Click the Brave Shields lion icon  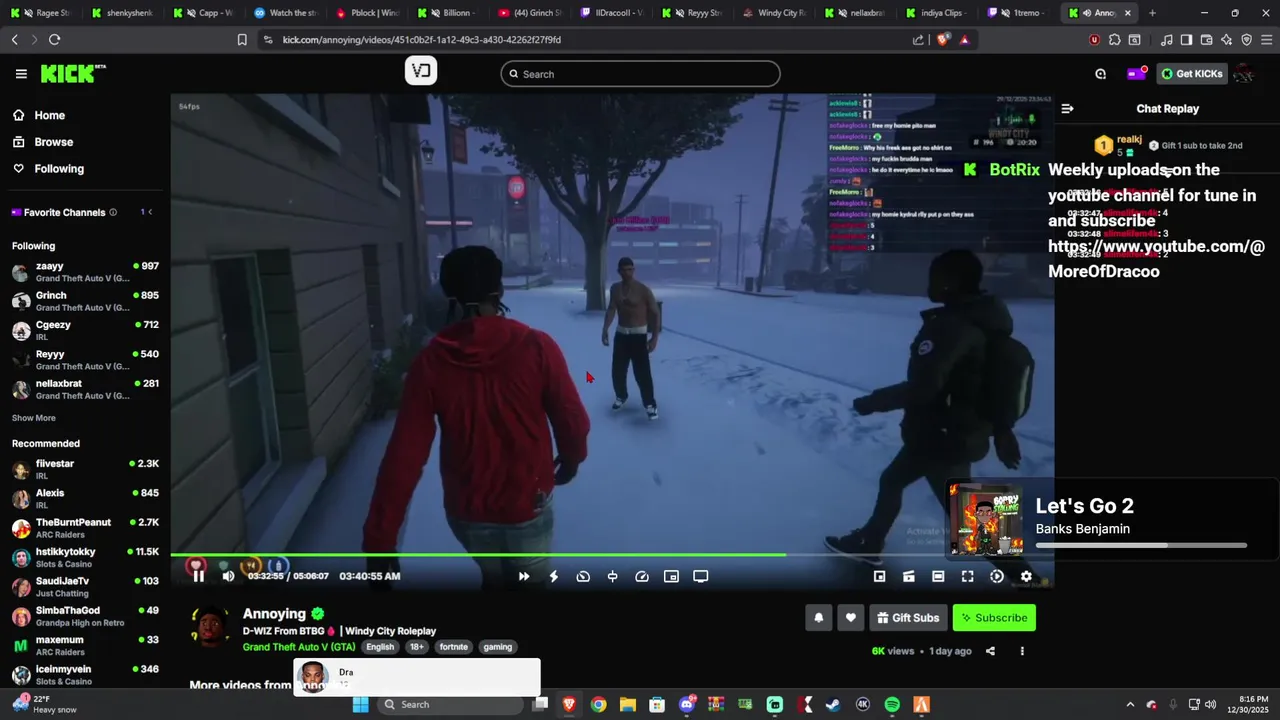pyautogui.click(x=943, y=40)
